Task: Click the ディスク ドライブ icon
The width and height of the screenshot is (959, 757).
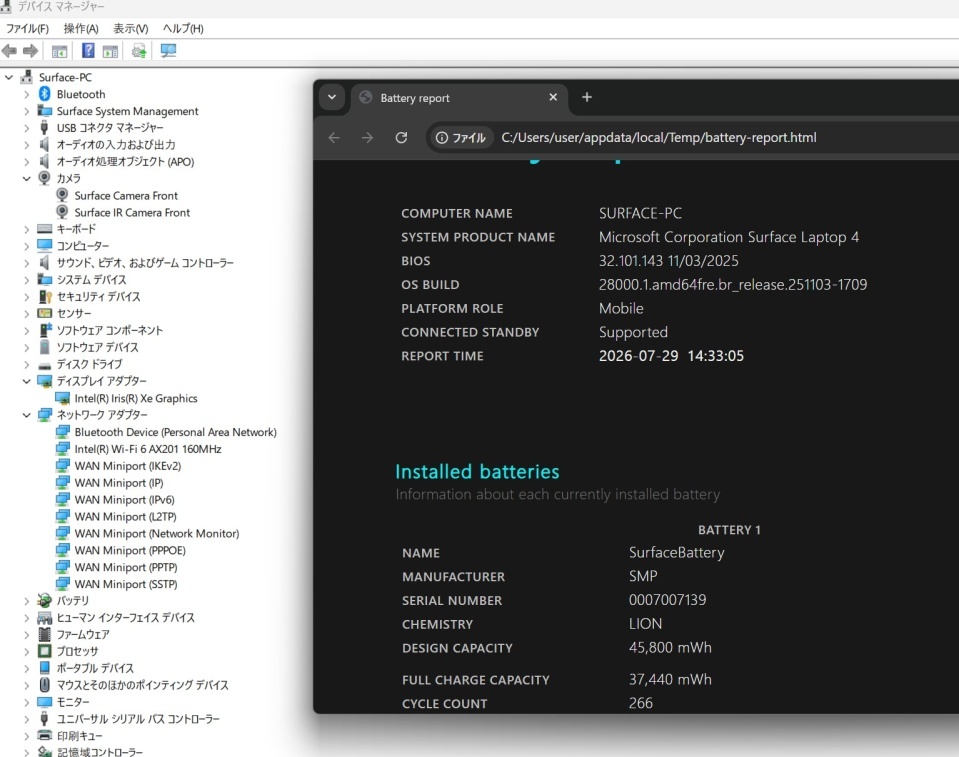Action: pyautogui.click(x=44, y=365)
